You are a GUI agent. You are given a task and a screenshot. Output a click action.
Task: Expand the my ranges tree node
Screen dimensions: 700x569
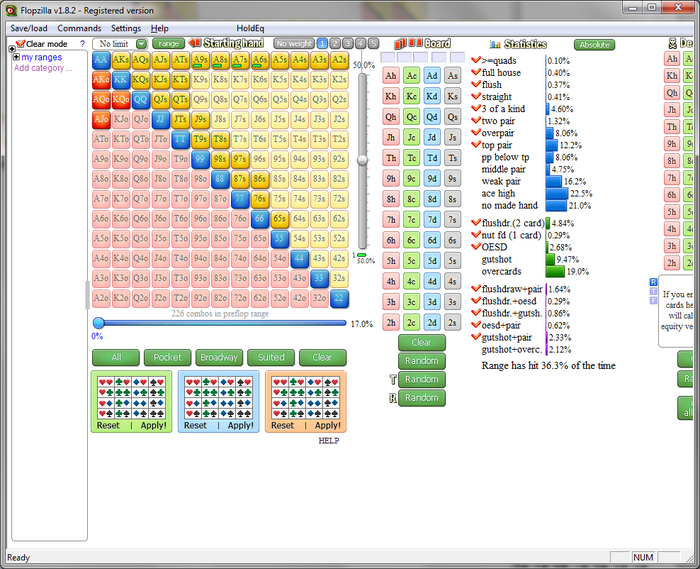[x=17, y=57]
